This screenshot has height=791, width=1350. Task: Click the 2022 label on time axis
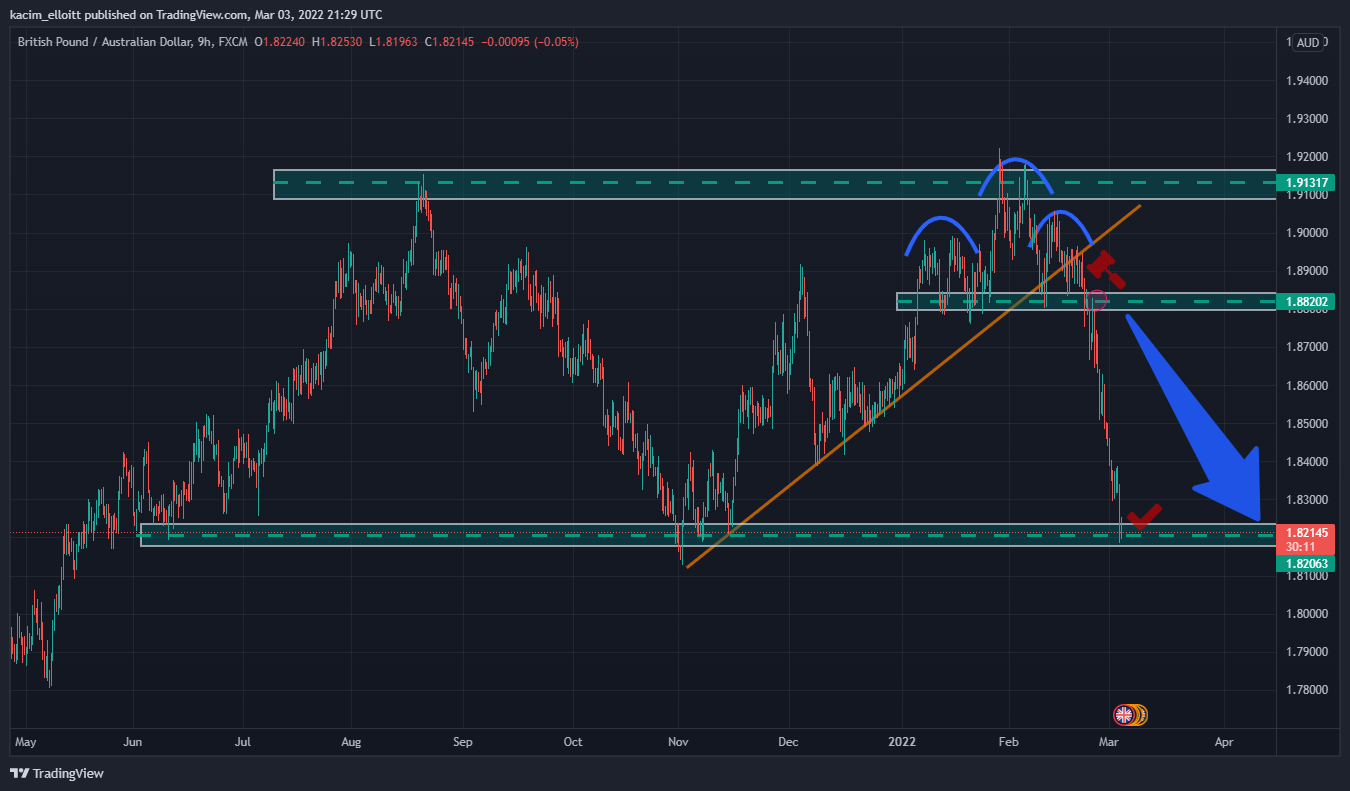902,743
